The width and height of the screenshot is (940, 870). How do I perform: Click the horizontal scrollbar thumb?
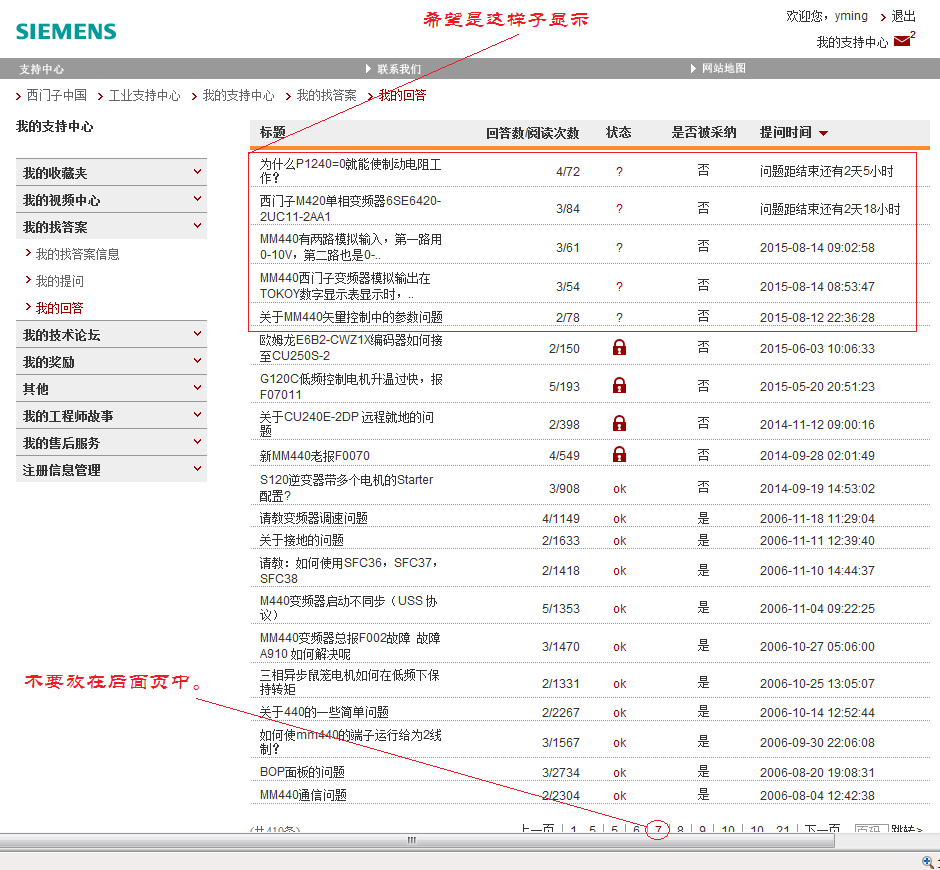[417, 840]
